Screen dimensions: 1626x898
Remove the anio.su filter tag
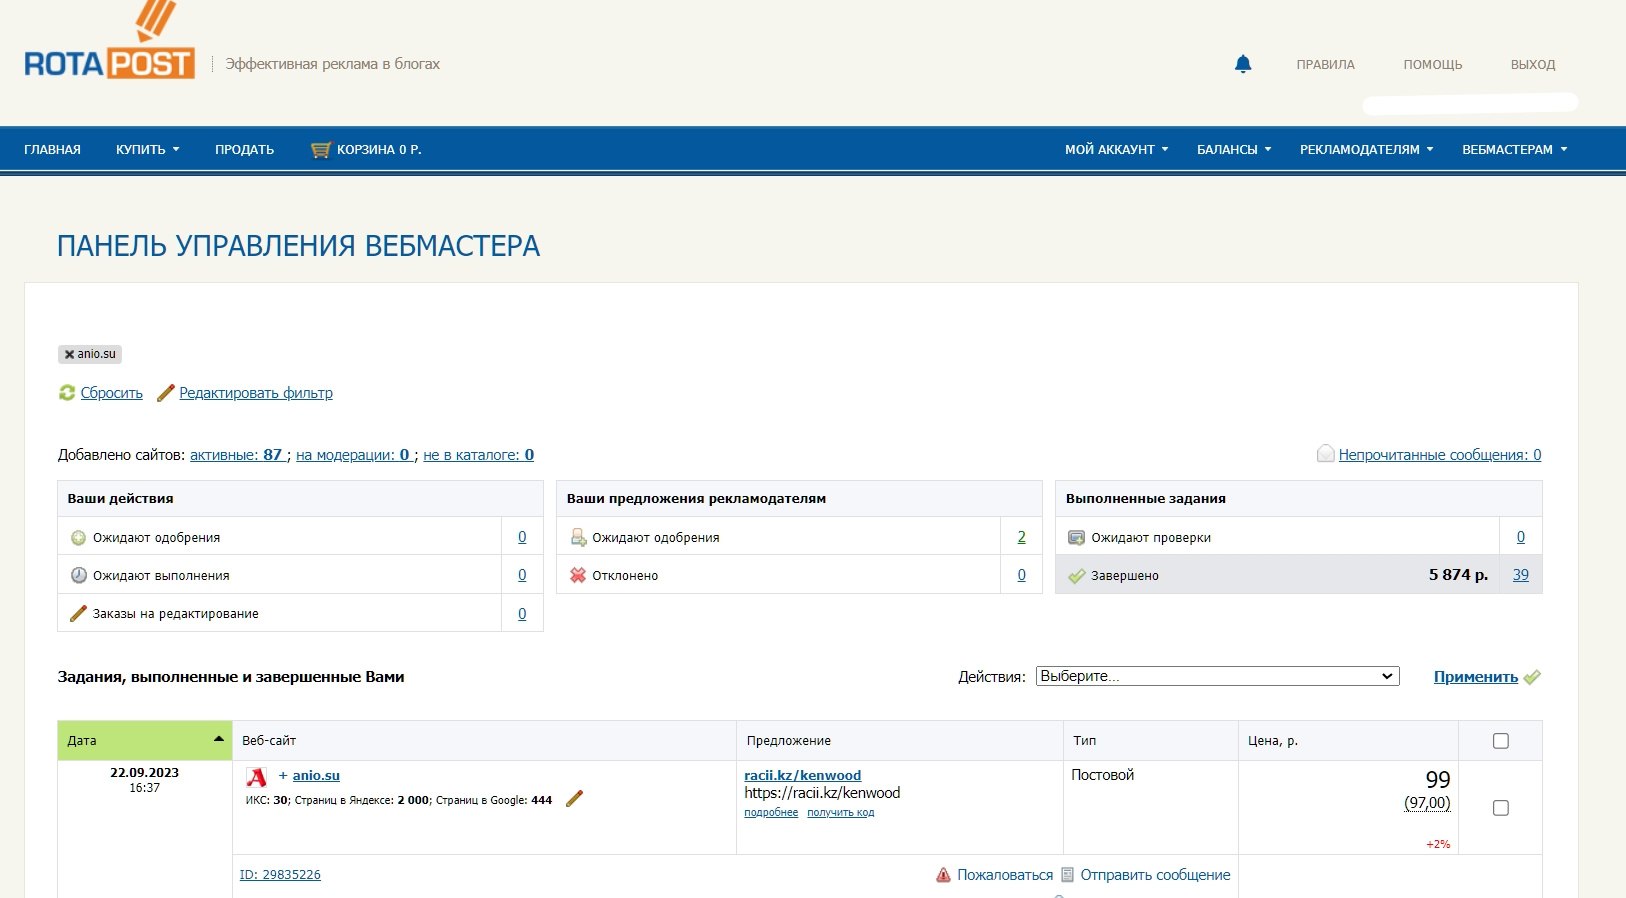click(69, 354)
